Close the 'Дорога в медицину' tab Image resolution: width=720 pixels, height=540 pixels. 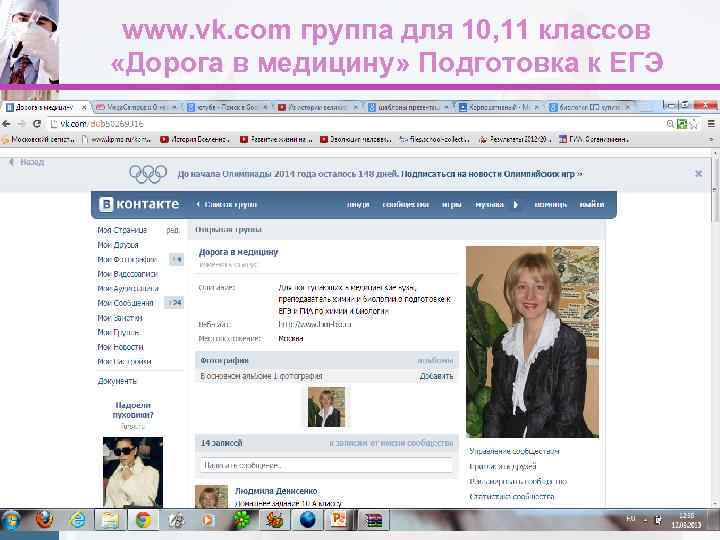84,107
